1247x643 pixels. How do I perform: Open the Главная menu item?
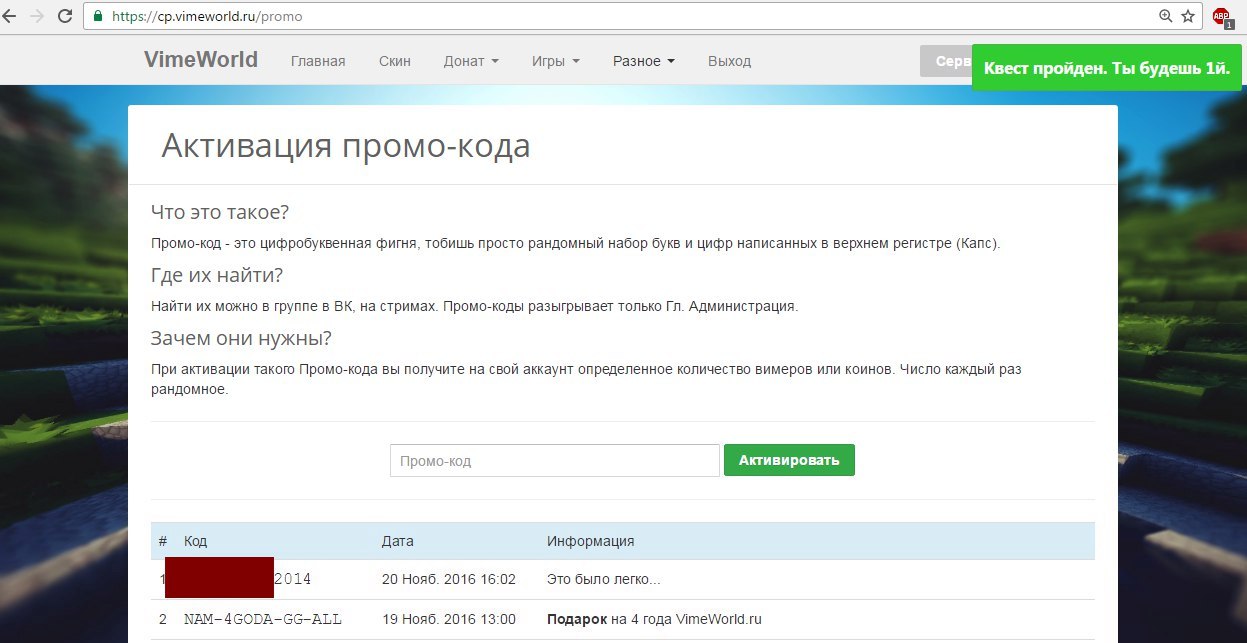pos(318,61)
